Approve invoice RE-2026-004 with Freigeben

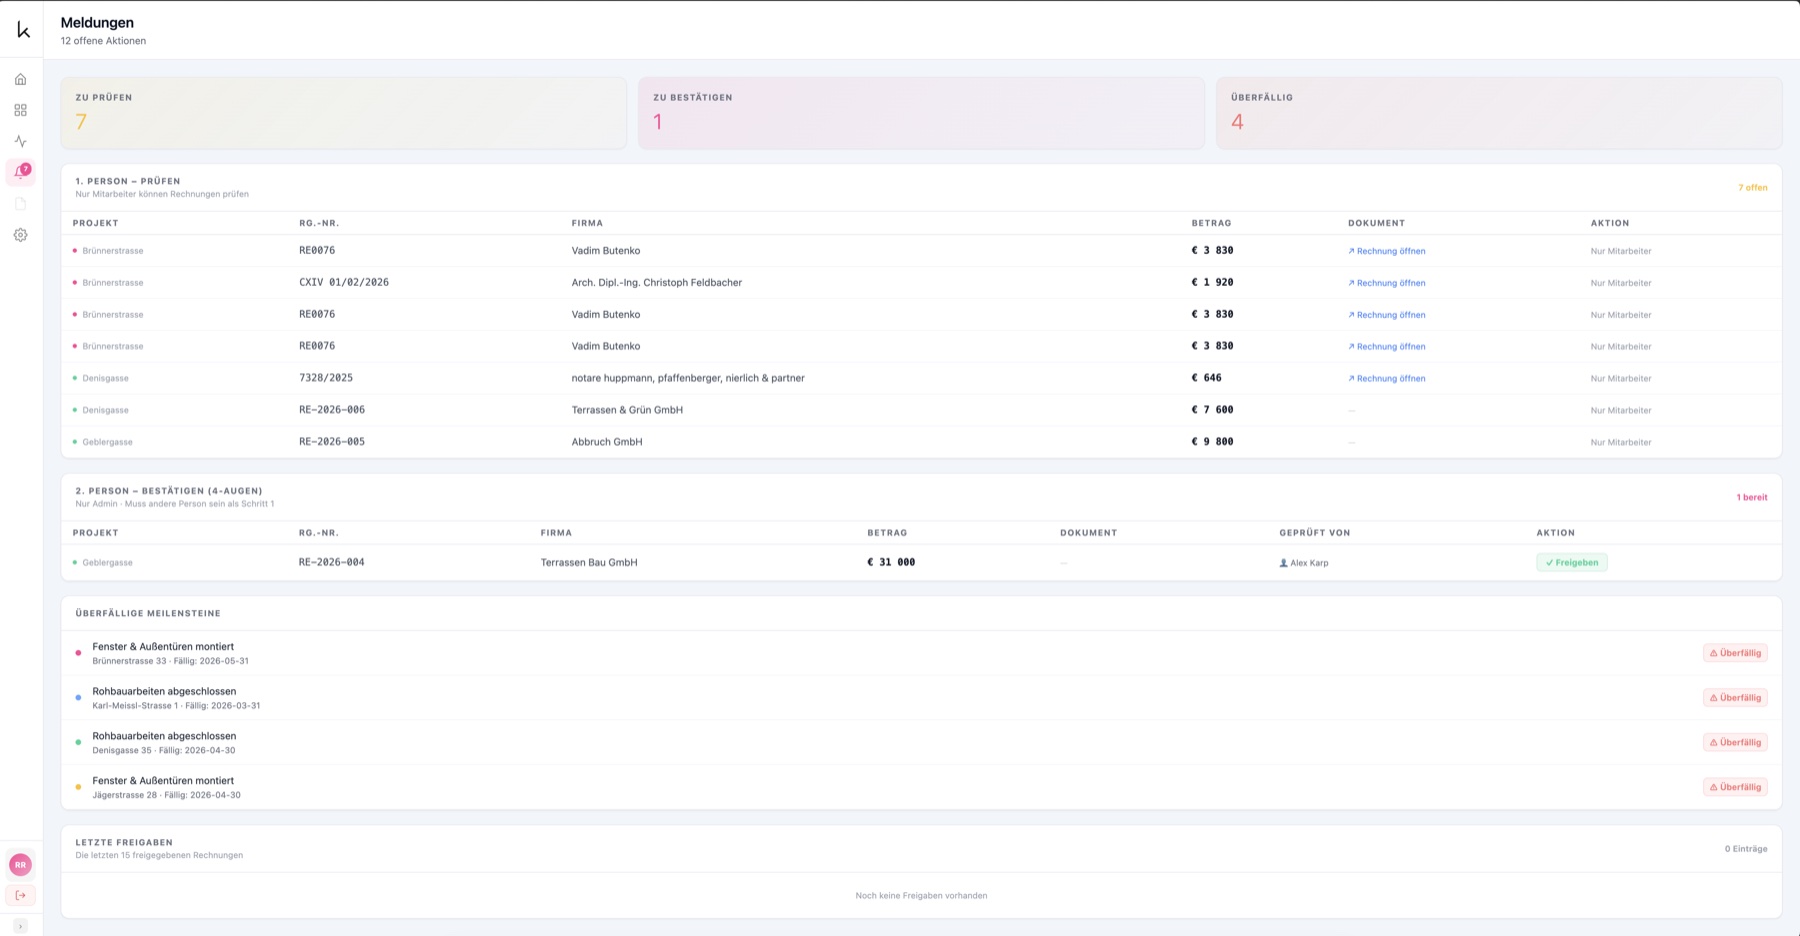click(1571, 563)
